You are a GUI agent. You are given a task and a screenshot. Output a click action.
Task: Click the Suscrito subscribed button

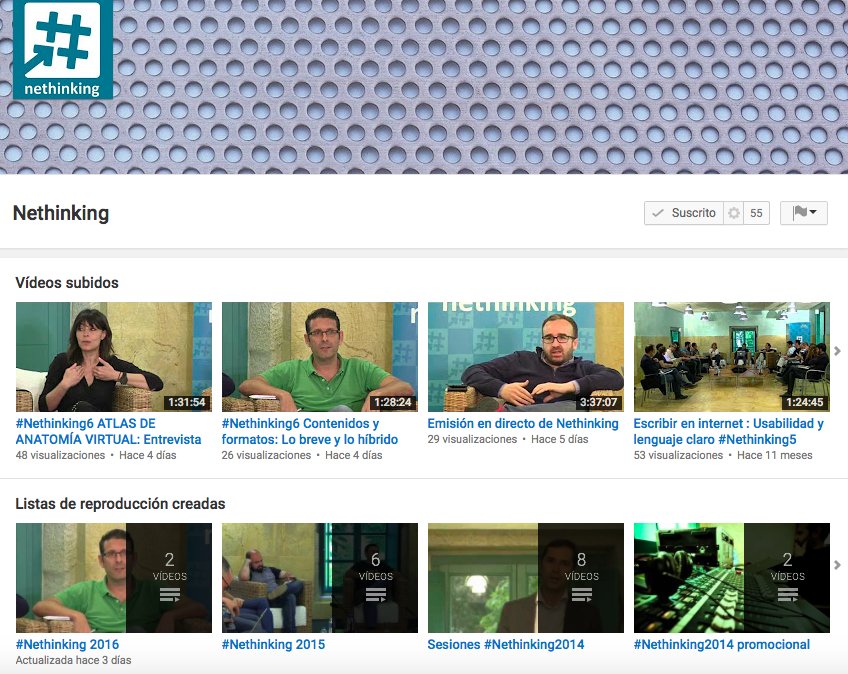coord(684,213)
